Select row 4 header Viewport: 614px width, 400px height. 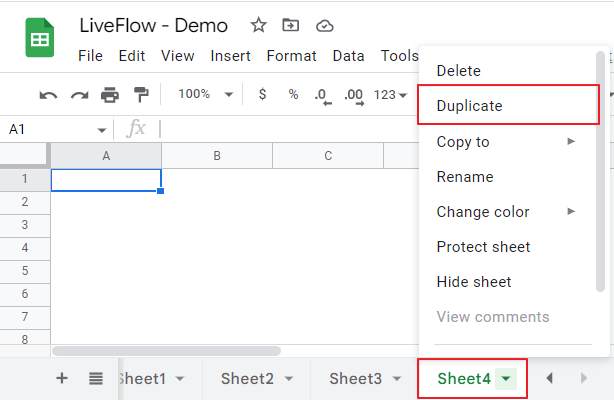pos(25,248)
